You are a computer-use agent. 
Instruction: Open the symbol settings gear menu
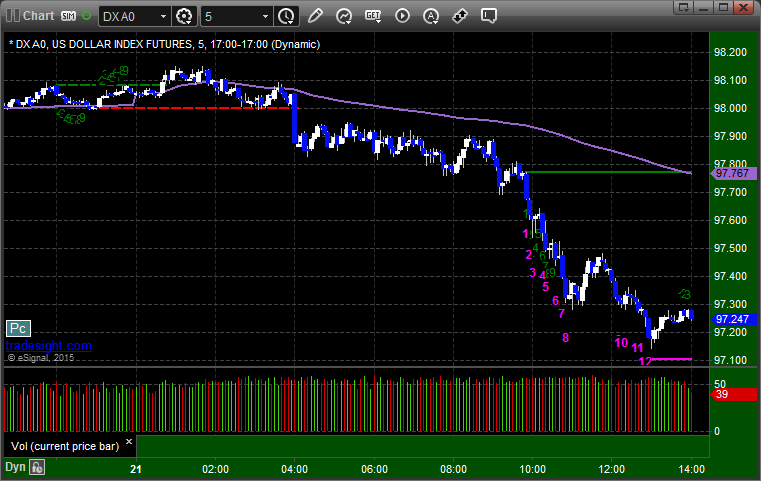[184, 17]
